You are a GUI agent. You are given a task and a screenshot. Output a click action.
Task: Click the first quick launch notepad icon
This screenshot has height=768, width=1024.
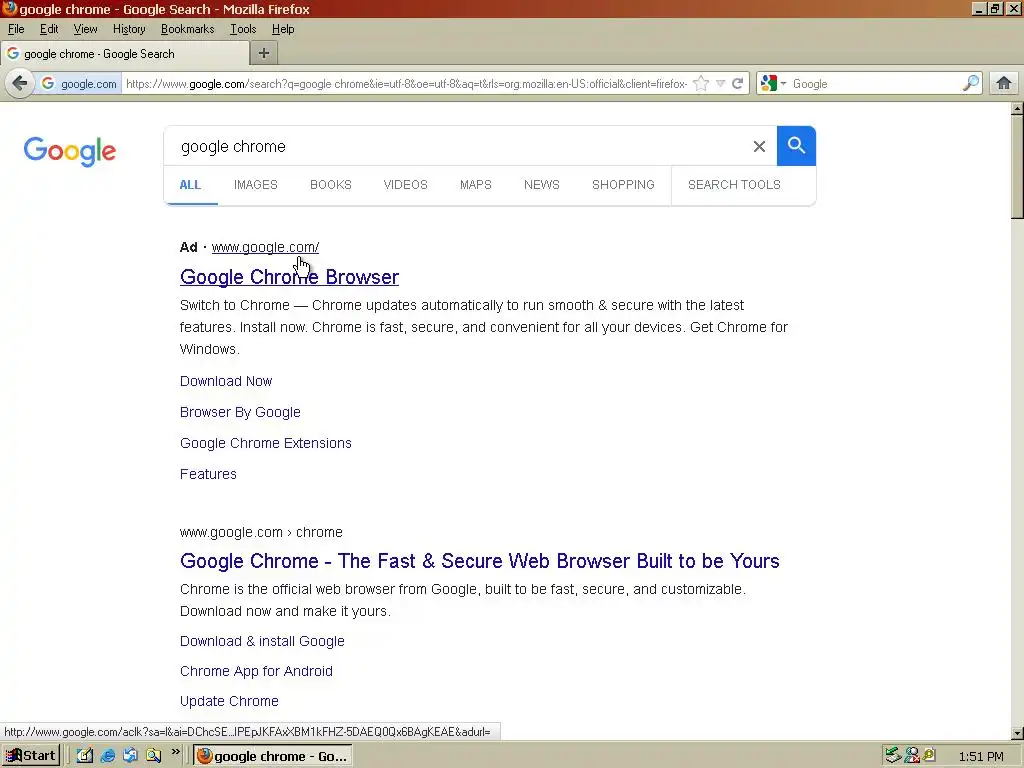85,756
